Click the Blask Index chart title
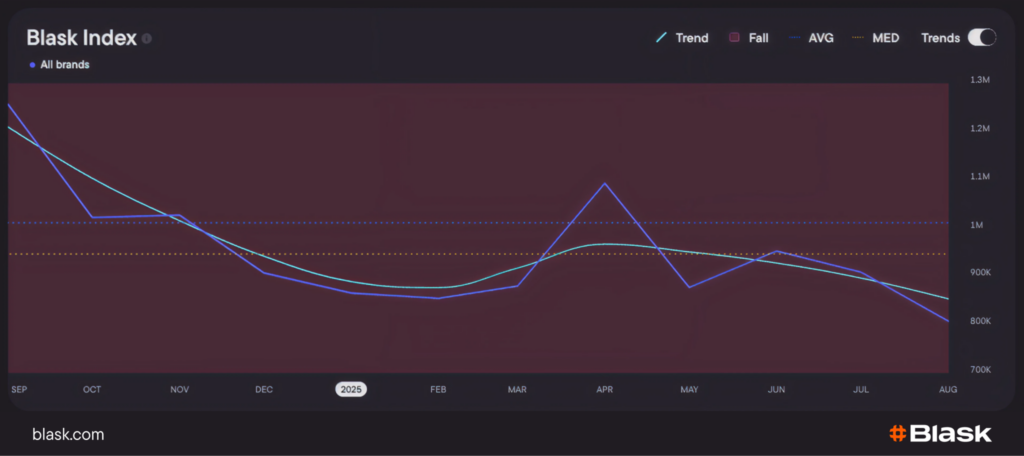Screen dimensions: 1024x456 click(x=81, y=38)
